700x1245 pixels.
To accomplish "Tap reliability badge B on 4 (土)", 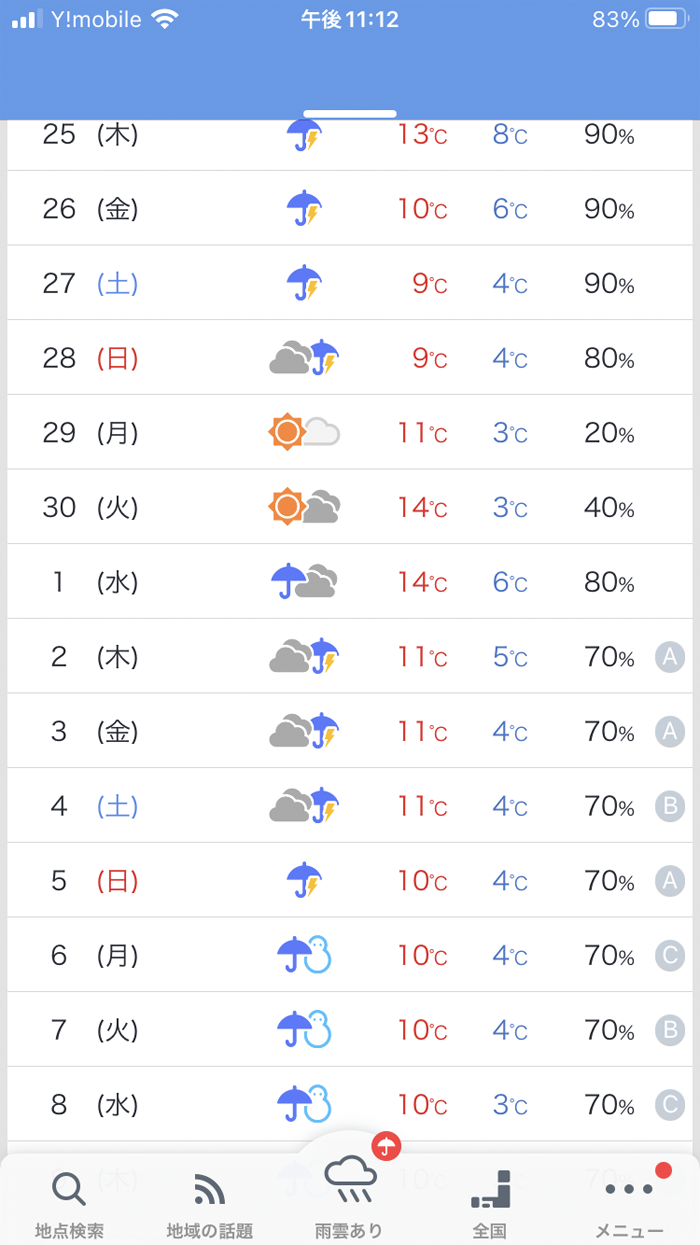I will [670, 806].
